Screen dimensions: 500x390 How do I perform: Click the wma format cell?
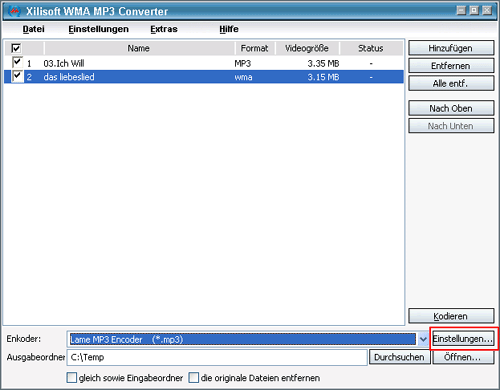tap(243, 77)
